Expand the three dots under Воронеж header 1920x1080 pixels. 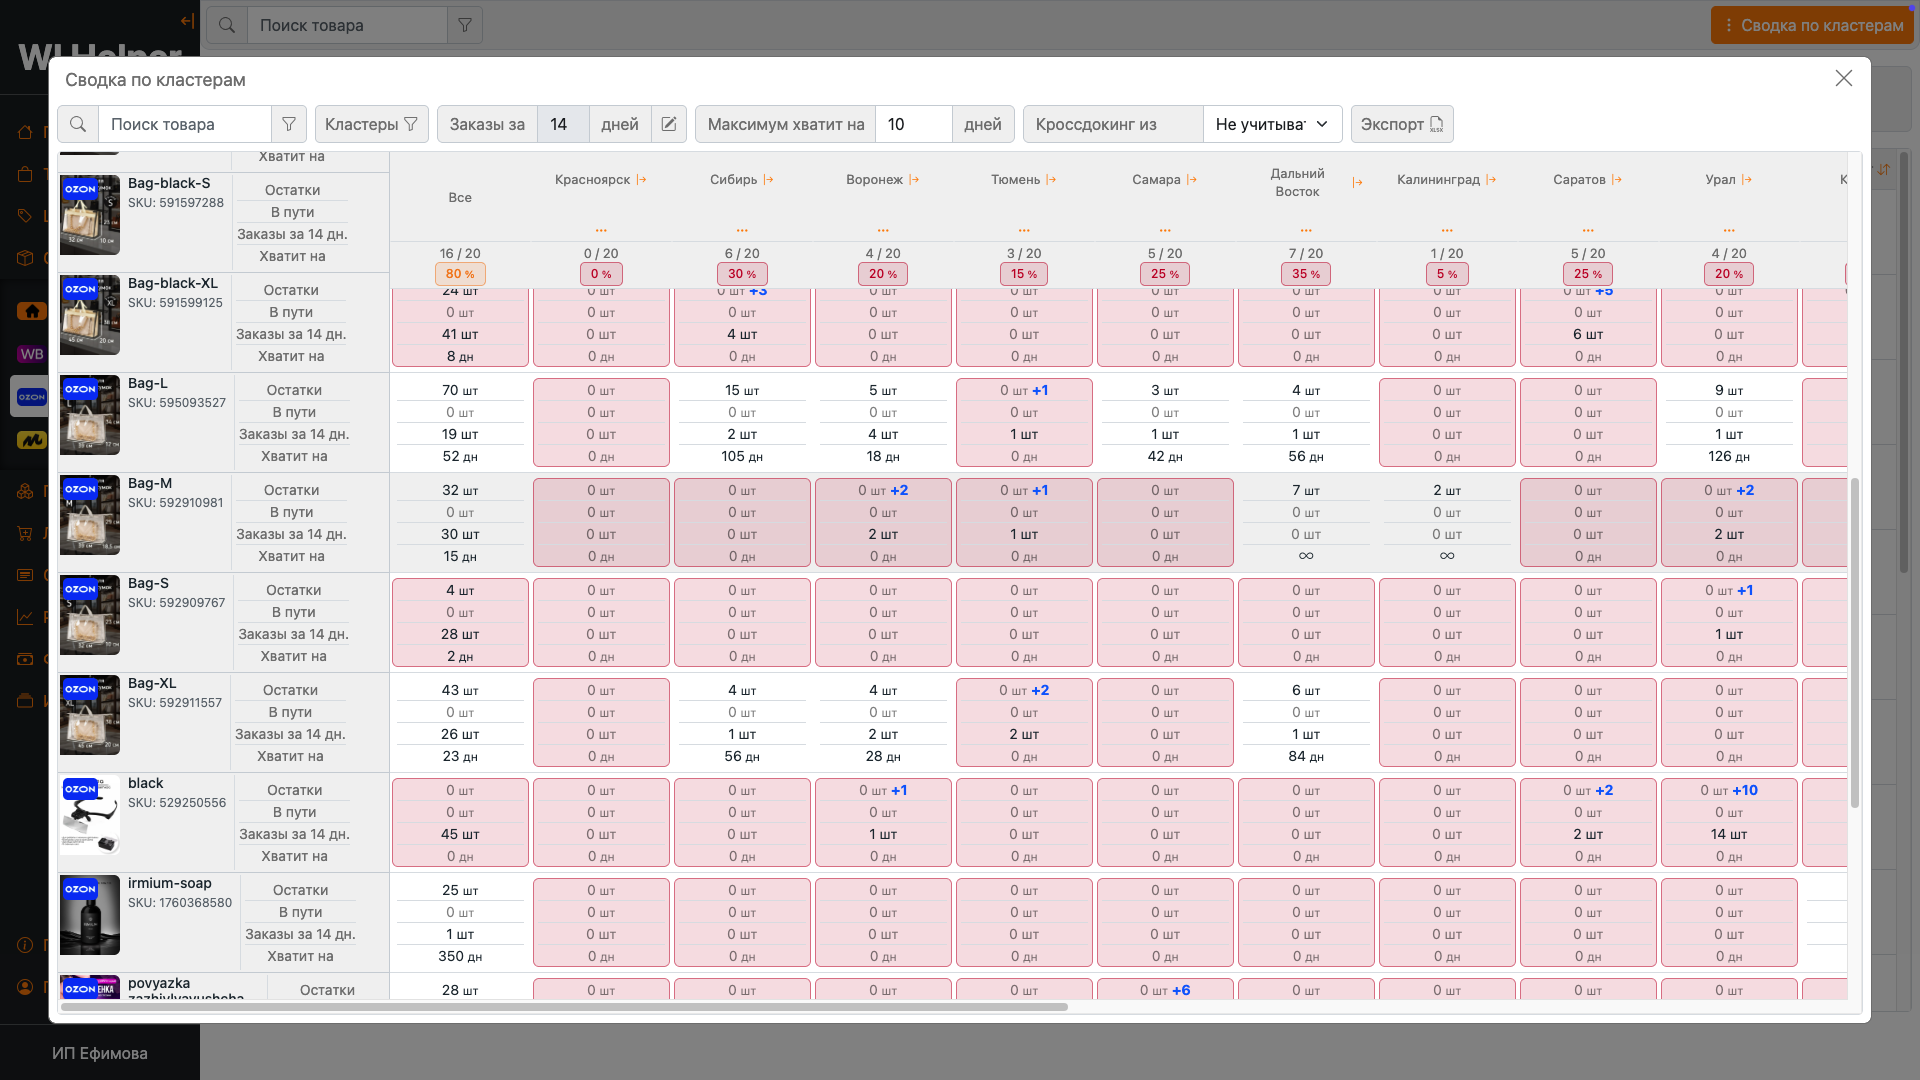pos(883,230)
